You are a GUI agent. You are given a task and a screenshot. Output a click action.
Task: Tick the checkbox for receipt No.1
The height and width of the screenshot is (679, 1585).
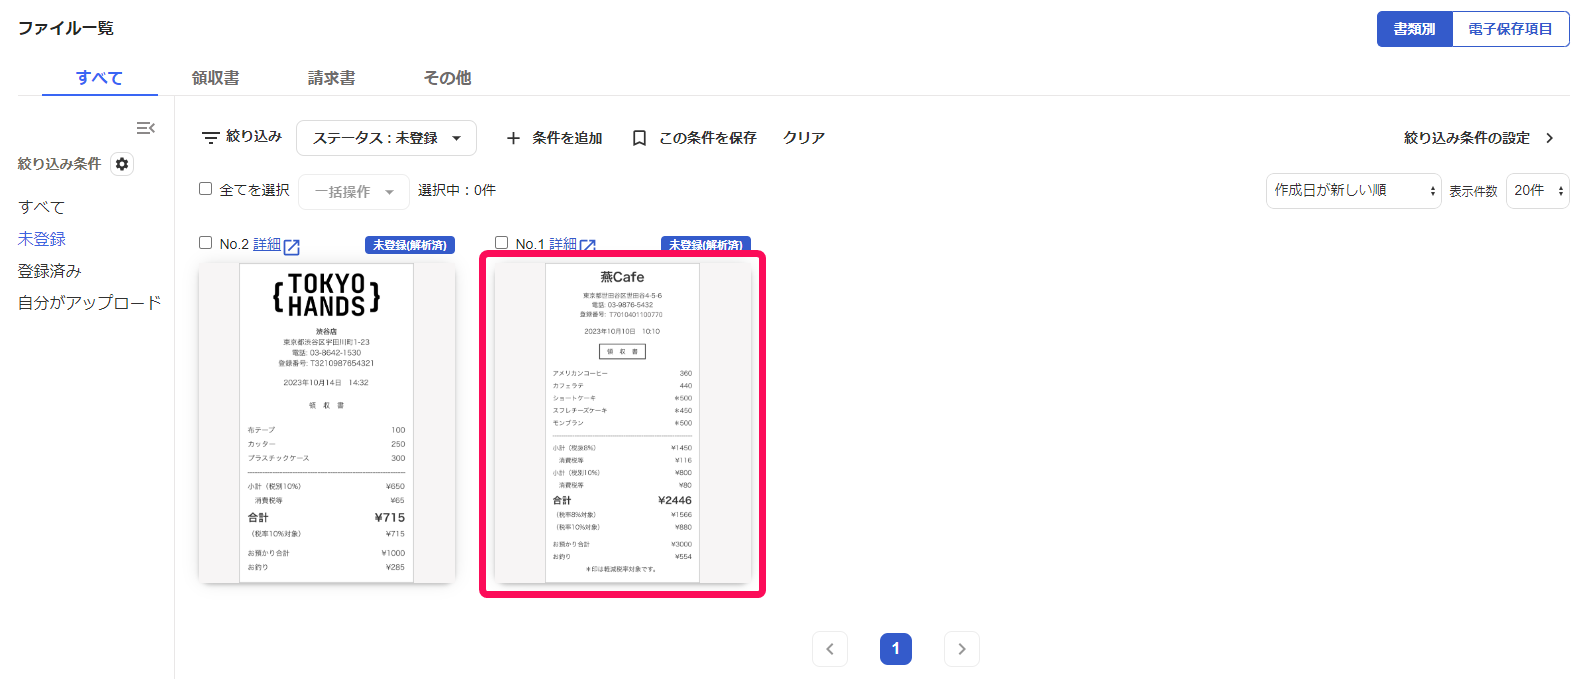(502, 242)
